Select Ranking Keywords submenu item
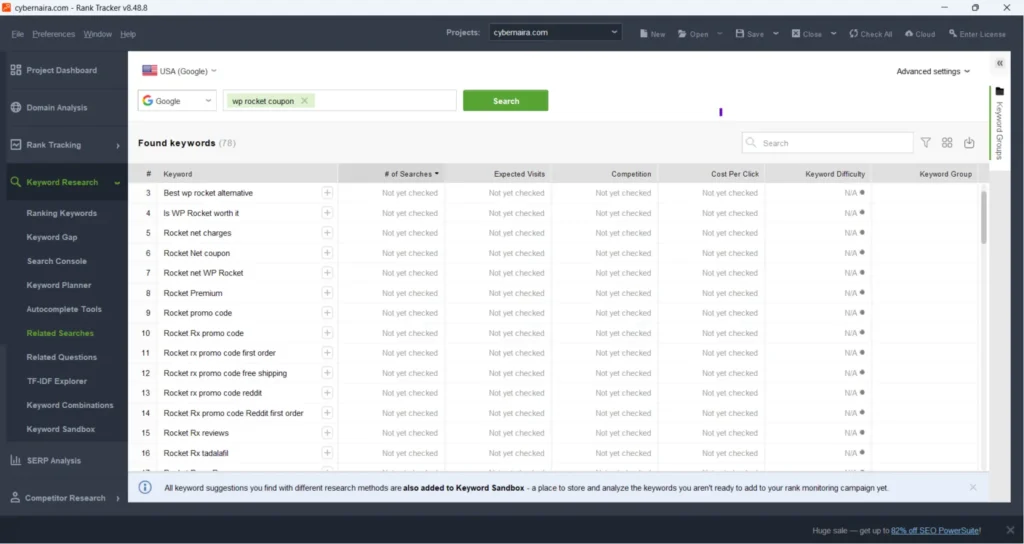Screen dimensions: 1024x544 click(61, 213)
